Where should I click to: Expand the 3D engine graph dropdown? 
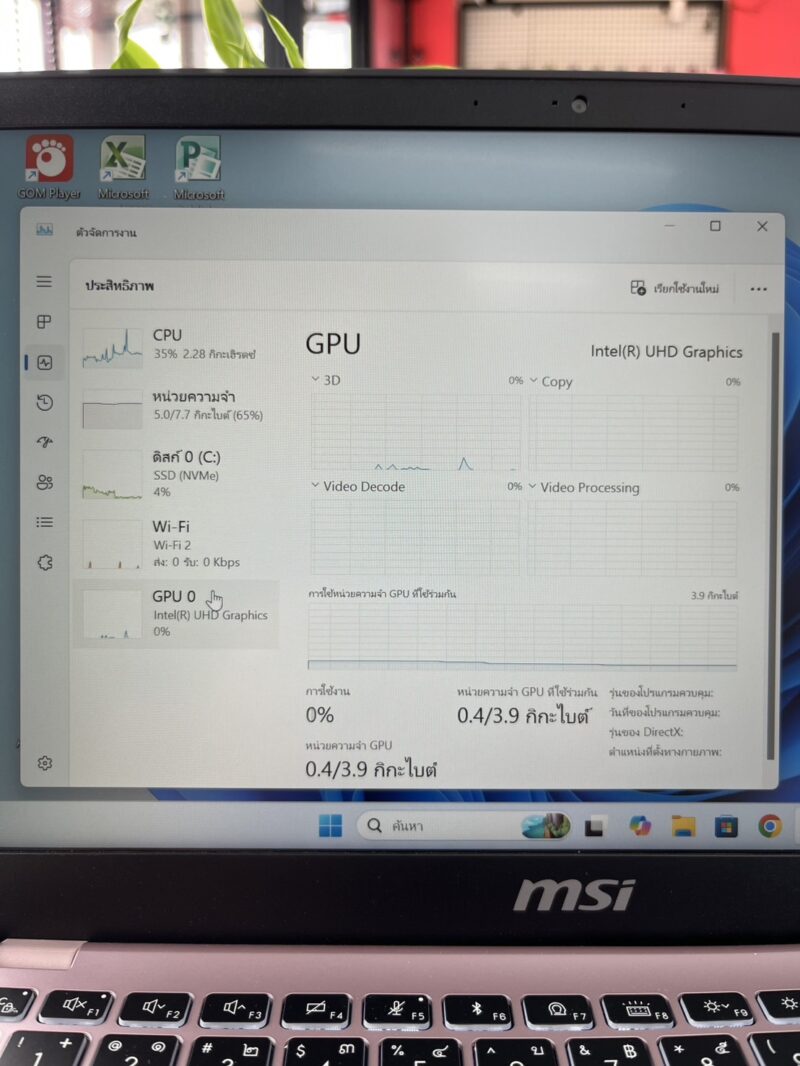tap(317, 380)
